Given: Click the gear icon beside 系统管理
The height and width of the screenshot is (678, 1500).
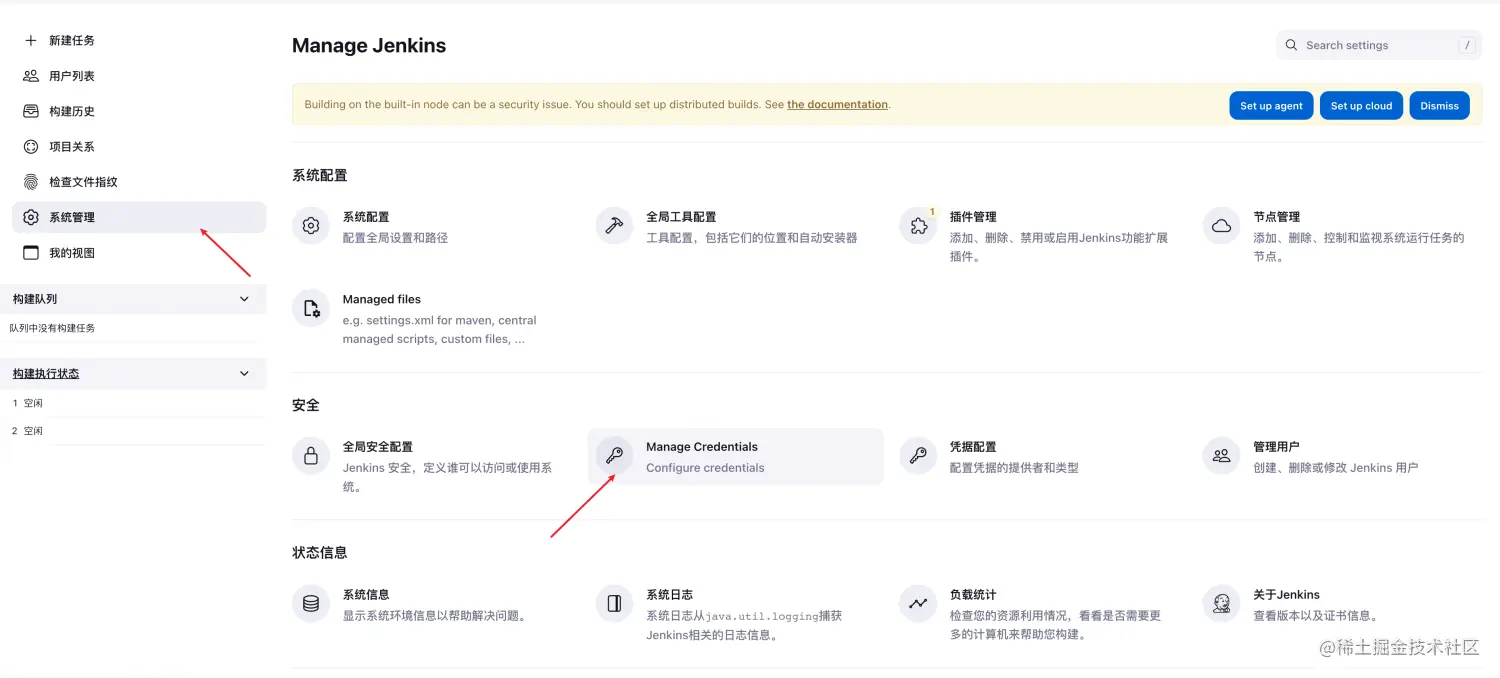Looking at the screenshot, I should [30, 217].
